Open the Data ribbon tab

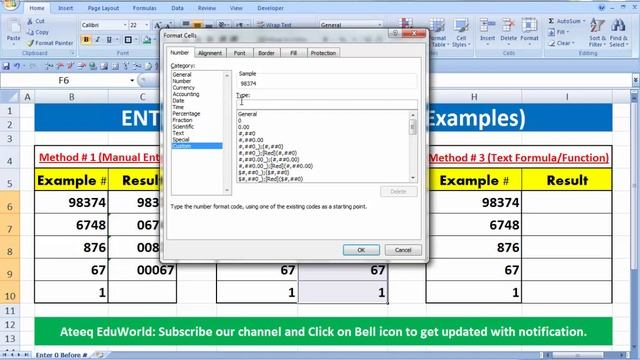pos(177,8)
